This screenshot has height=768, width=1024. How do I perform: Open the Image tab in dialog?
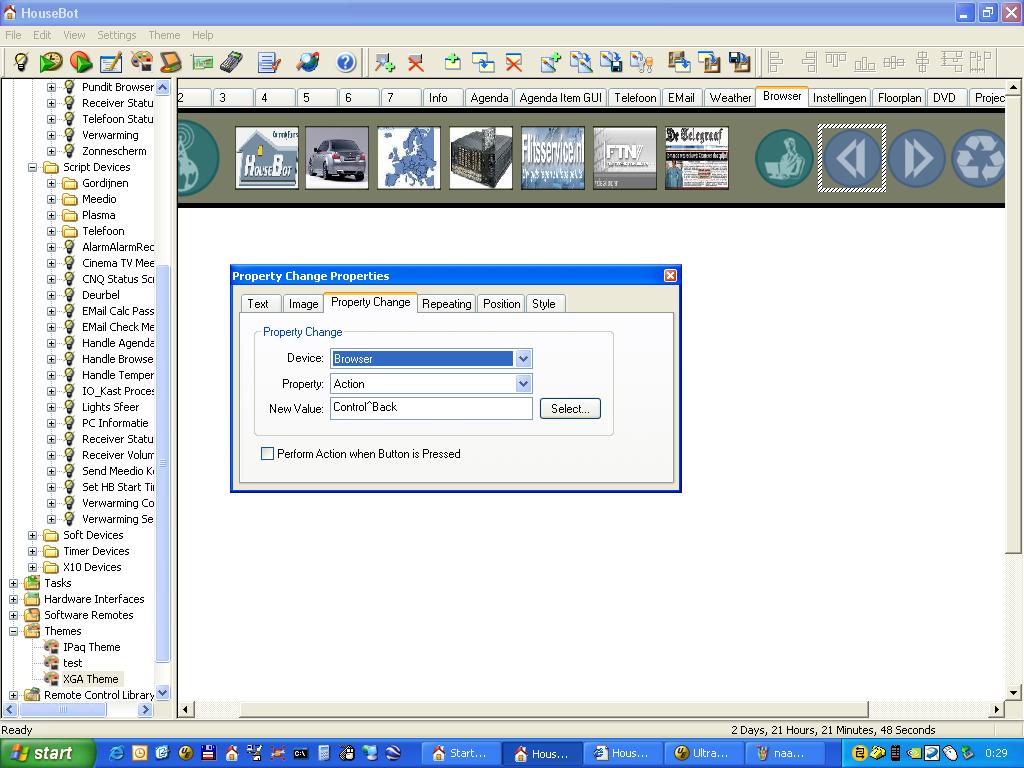tap(303, 304)
